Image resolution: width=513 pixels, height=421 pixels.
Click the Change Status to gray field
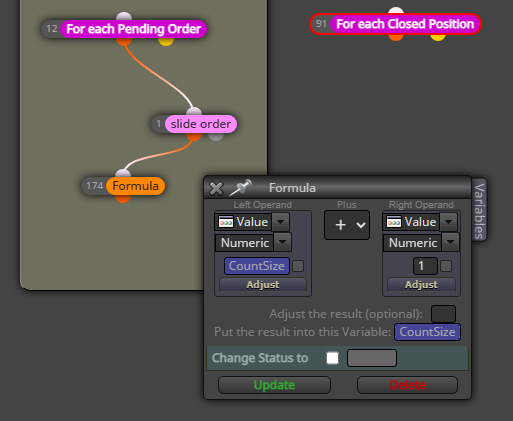tap(372, 358)
